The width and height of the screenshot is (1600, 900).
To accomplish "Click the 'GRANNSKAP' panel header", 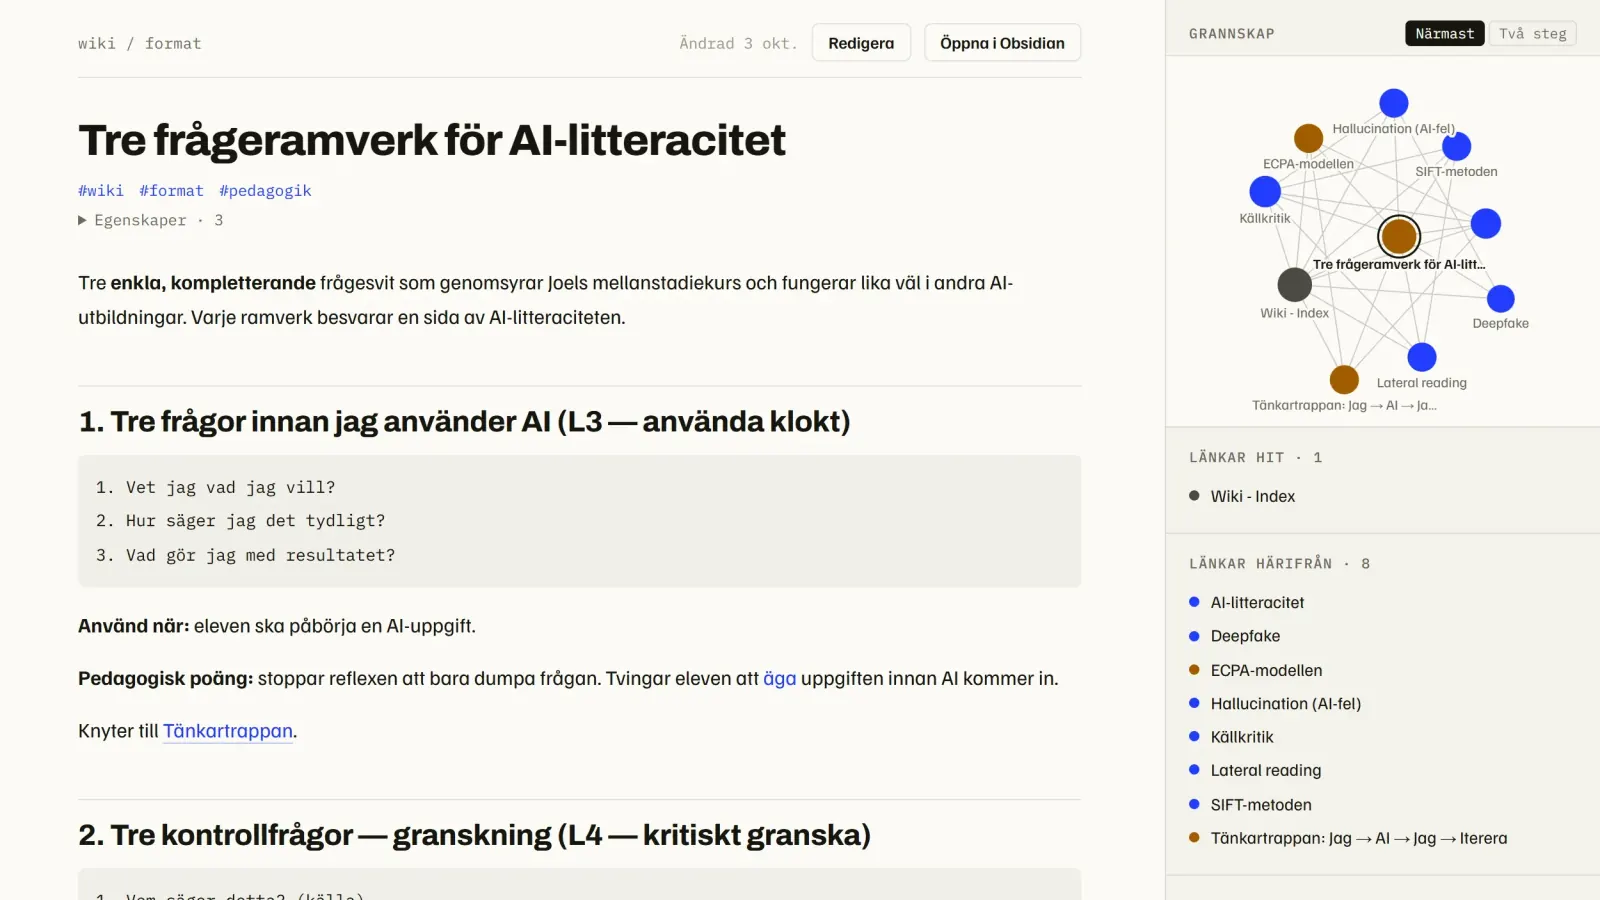I will 1232,34.
